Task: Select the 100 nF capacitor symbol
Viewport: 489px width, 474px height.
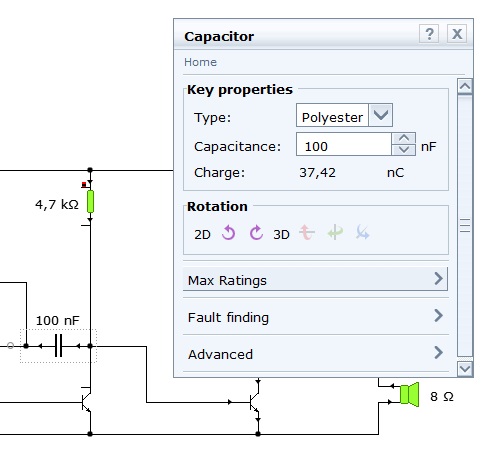Action: click(58, 346)
